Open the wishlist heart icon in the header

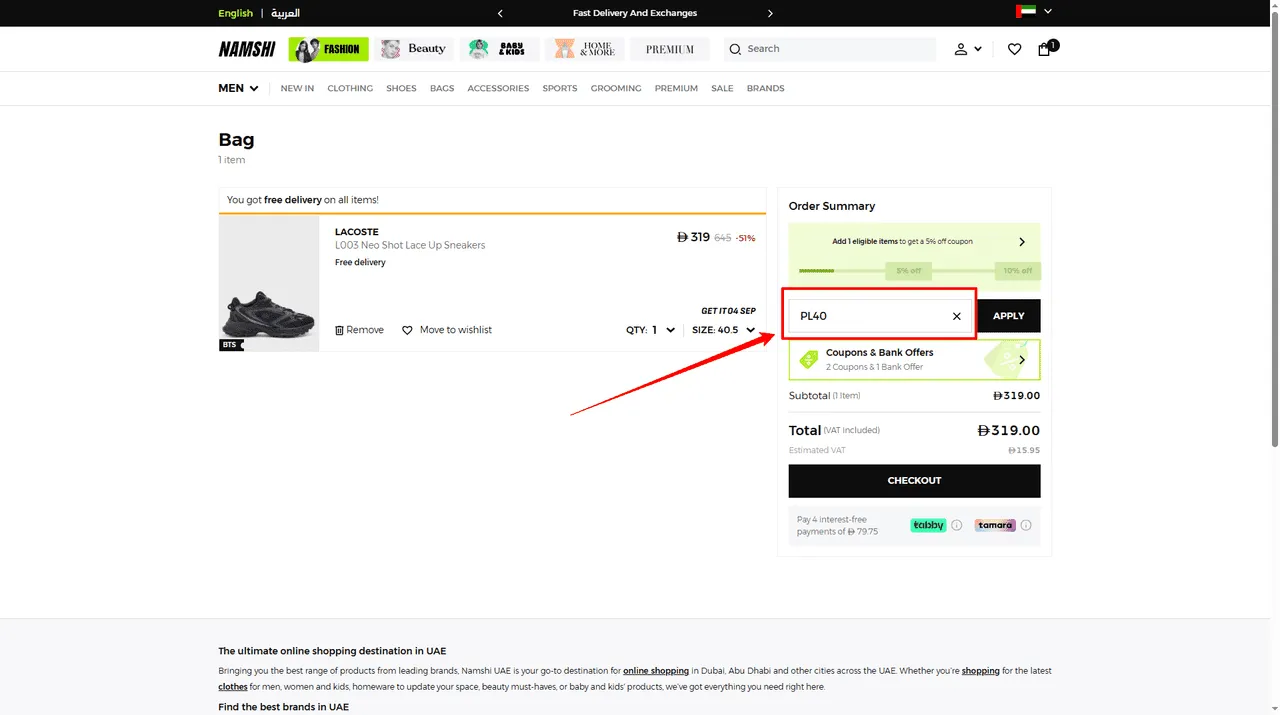pyautogui.click(x=1014, y=48)
